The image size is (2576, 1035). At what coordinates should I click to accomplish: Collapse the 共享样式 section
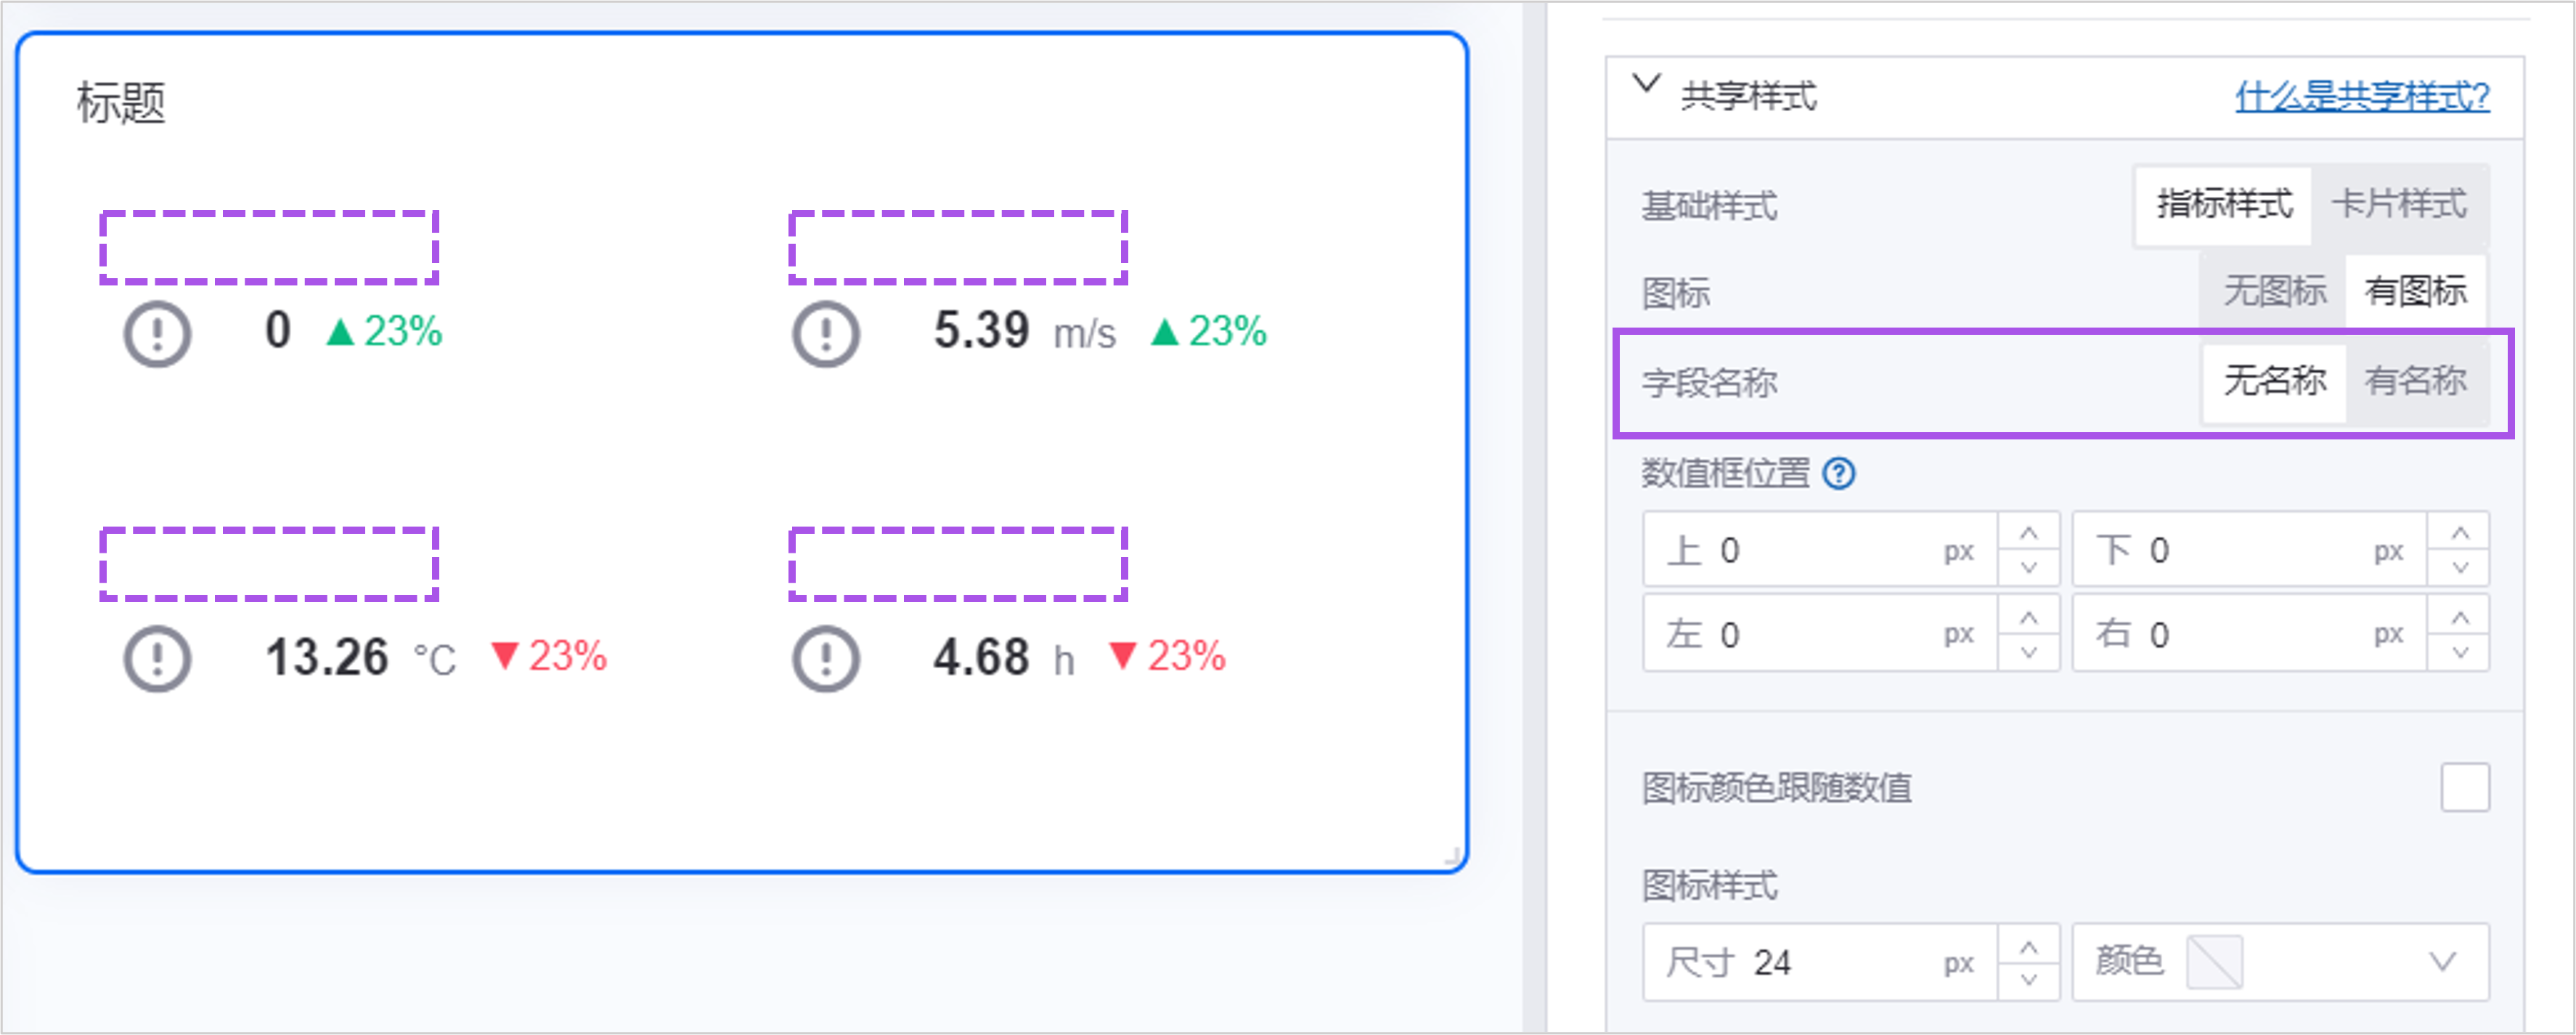coord(1646,84)
